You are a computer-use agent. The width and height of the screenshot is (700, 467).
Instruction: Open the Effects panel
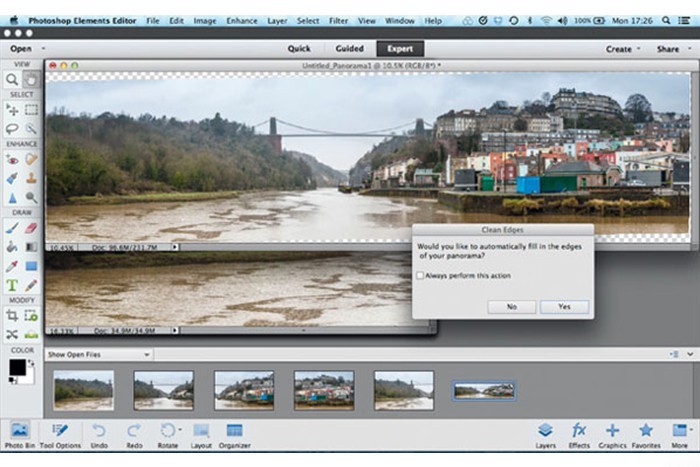579,432
